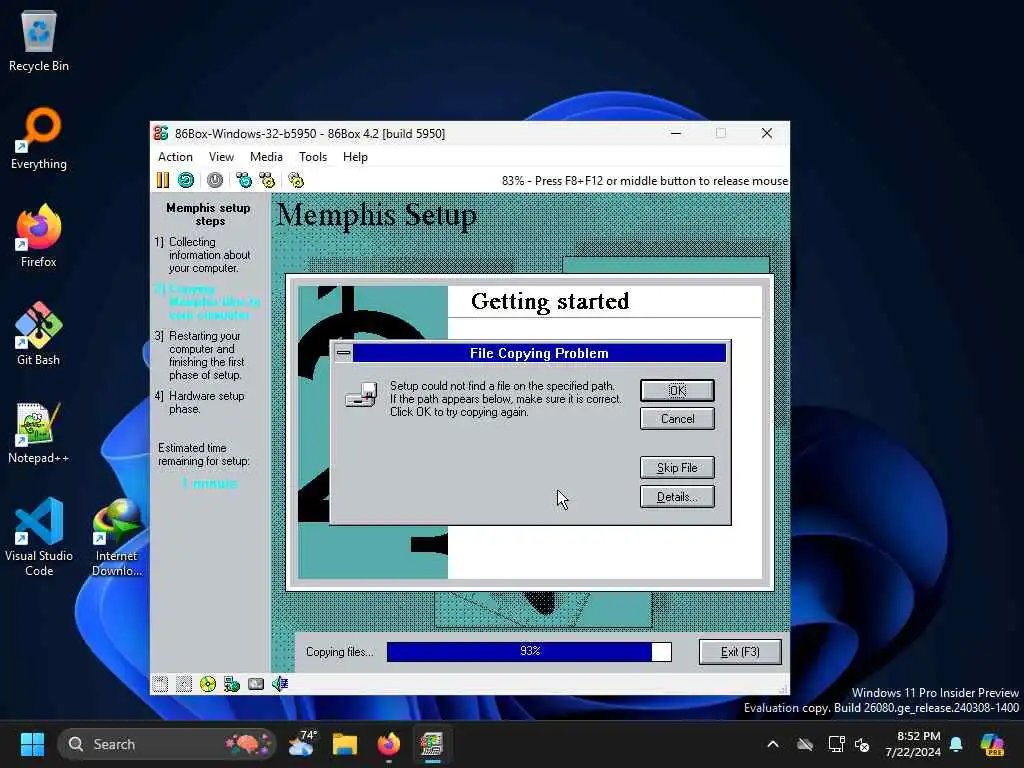
Task: Open Firefox from the taskbar
Action: coord(389,744)
